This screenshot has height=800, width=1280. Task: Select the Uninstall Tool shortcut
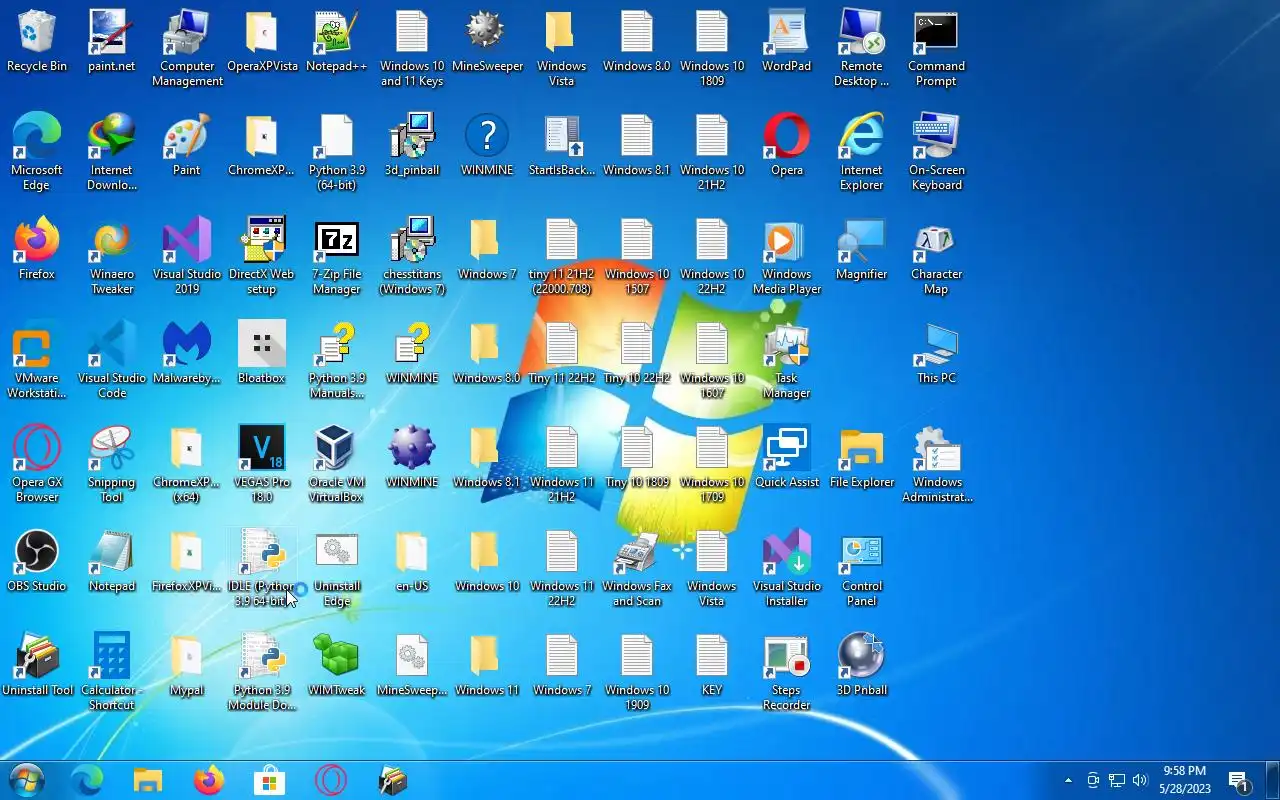click(37, 666)
